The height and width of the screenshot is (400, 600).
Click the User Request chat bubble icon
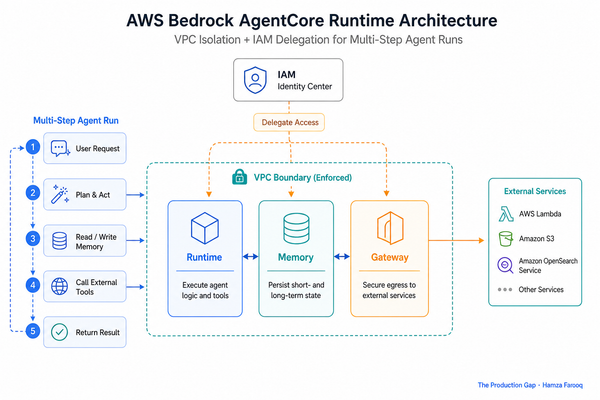tap(60, 149)
